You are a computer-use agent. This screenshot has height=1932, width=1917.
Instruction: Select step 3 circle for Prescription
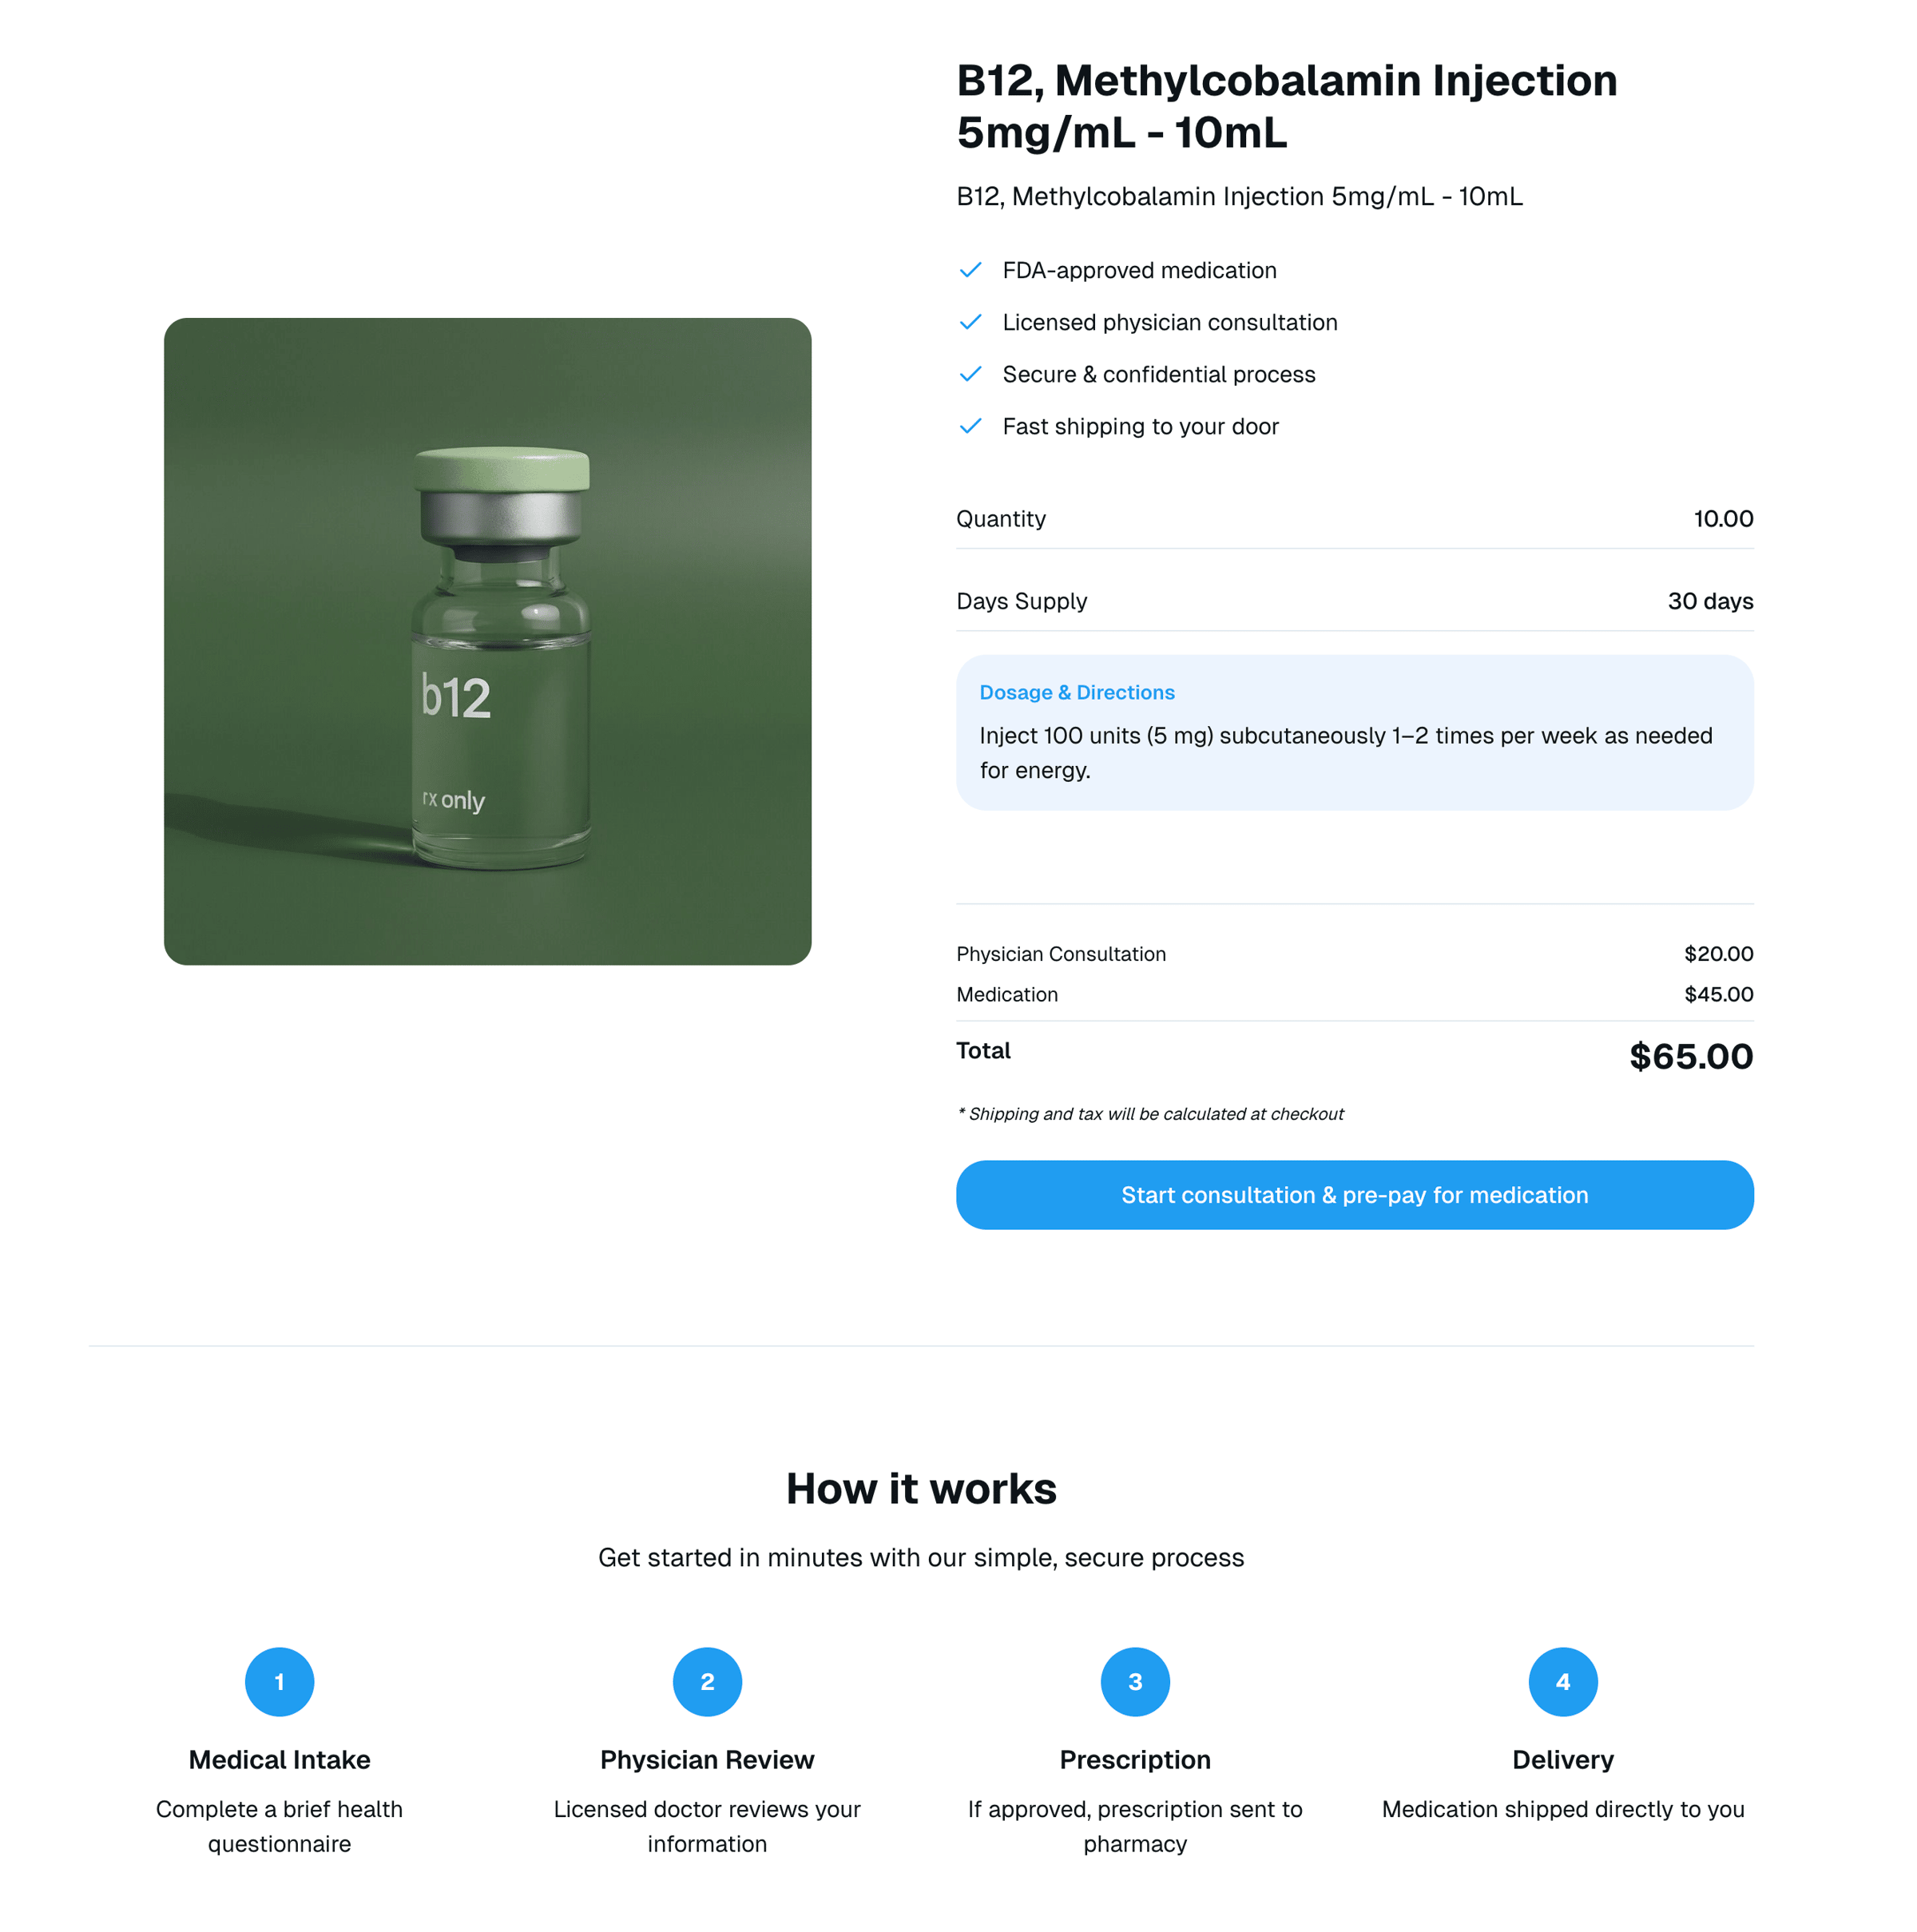(1135, 1682)
